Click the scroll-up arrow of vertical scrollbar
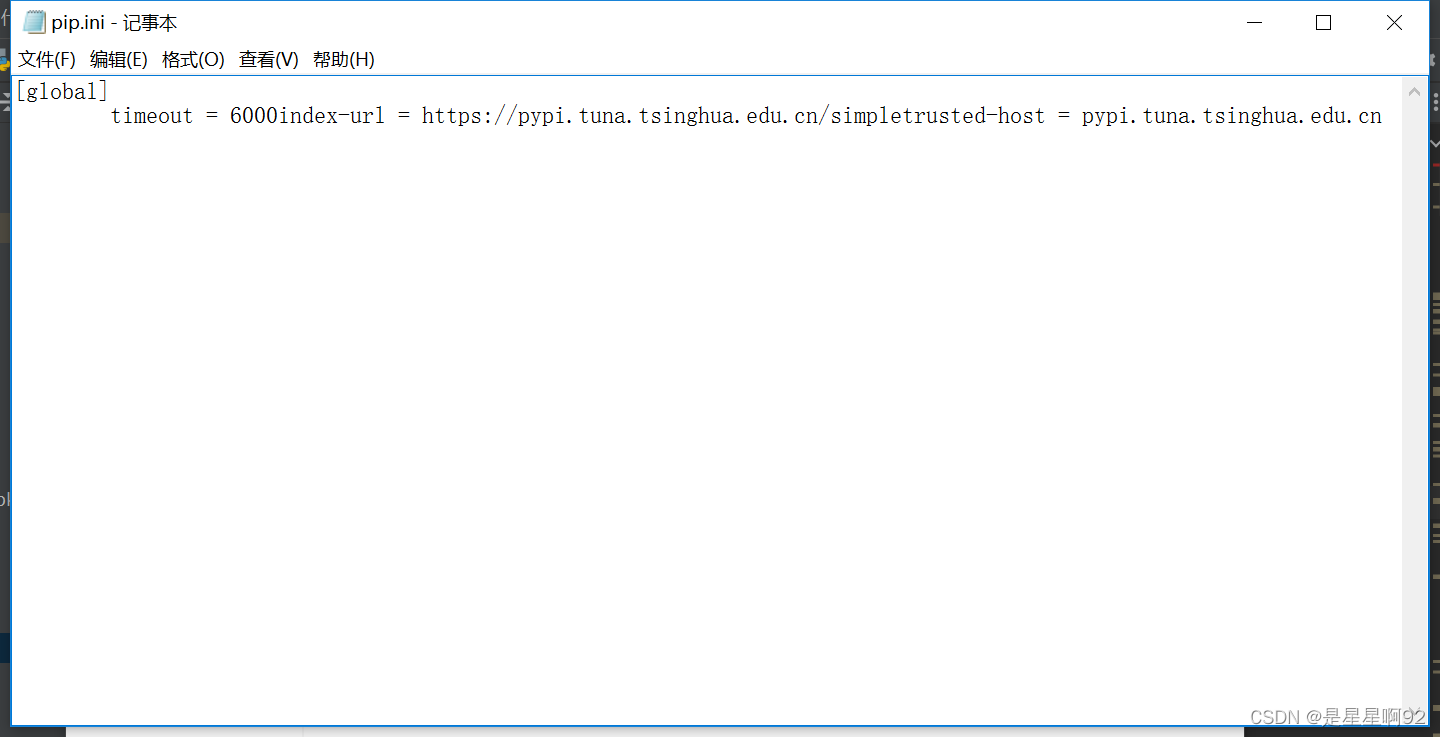This screenshot has height=737, width=1440. tap(1414, 92)
